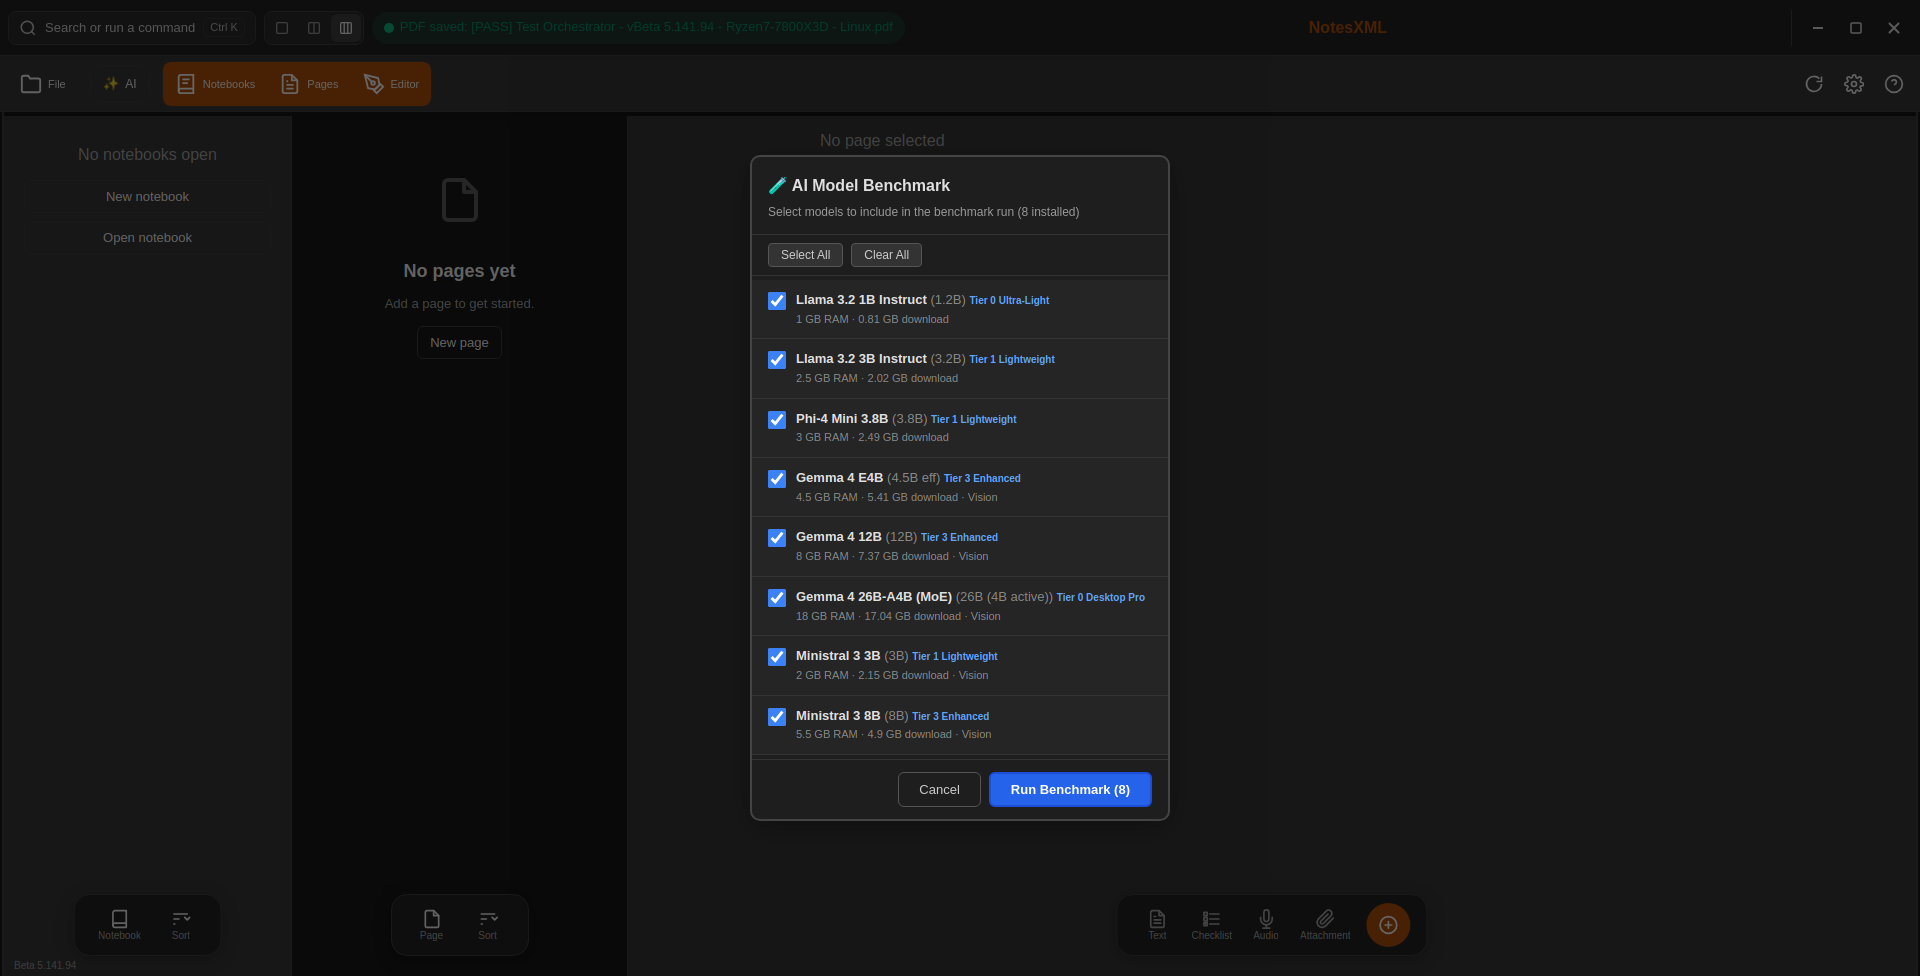Image resolution: width=1920 pixels, height=976 pixels.
Task: Open help via the question mark icon
Action: click(1894, 84)
